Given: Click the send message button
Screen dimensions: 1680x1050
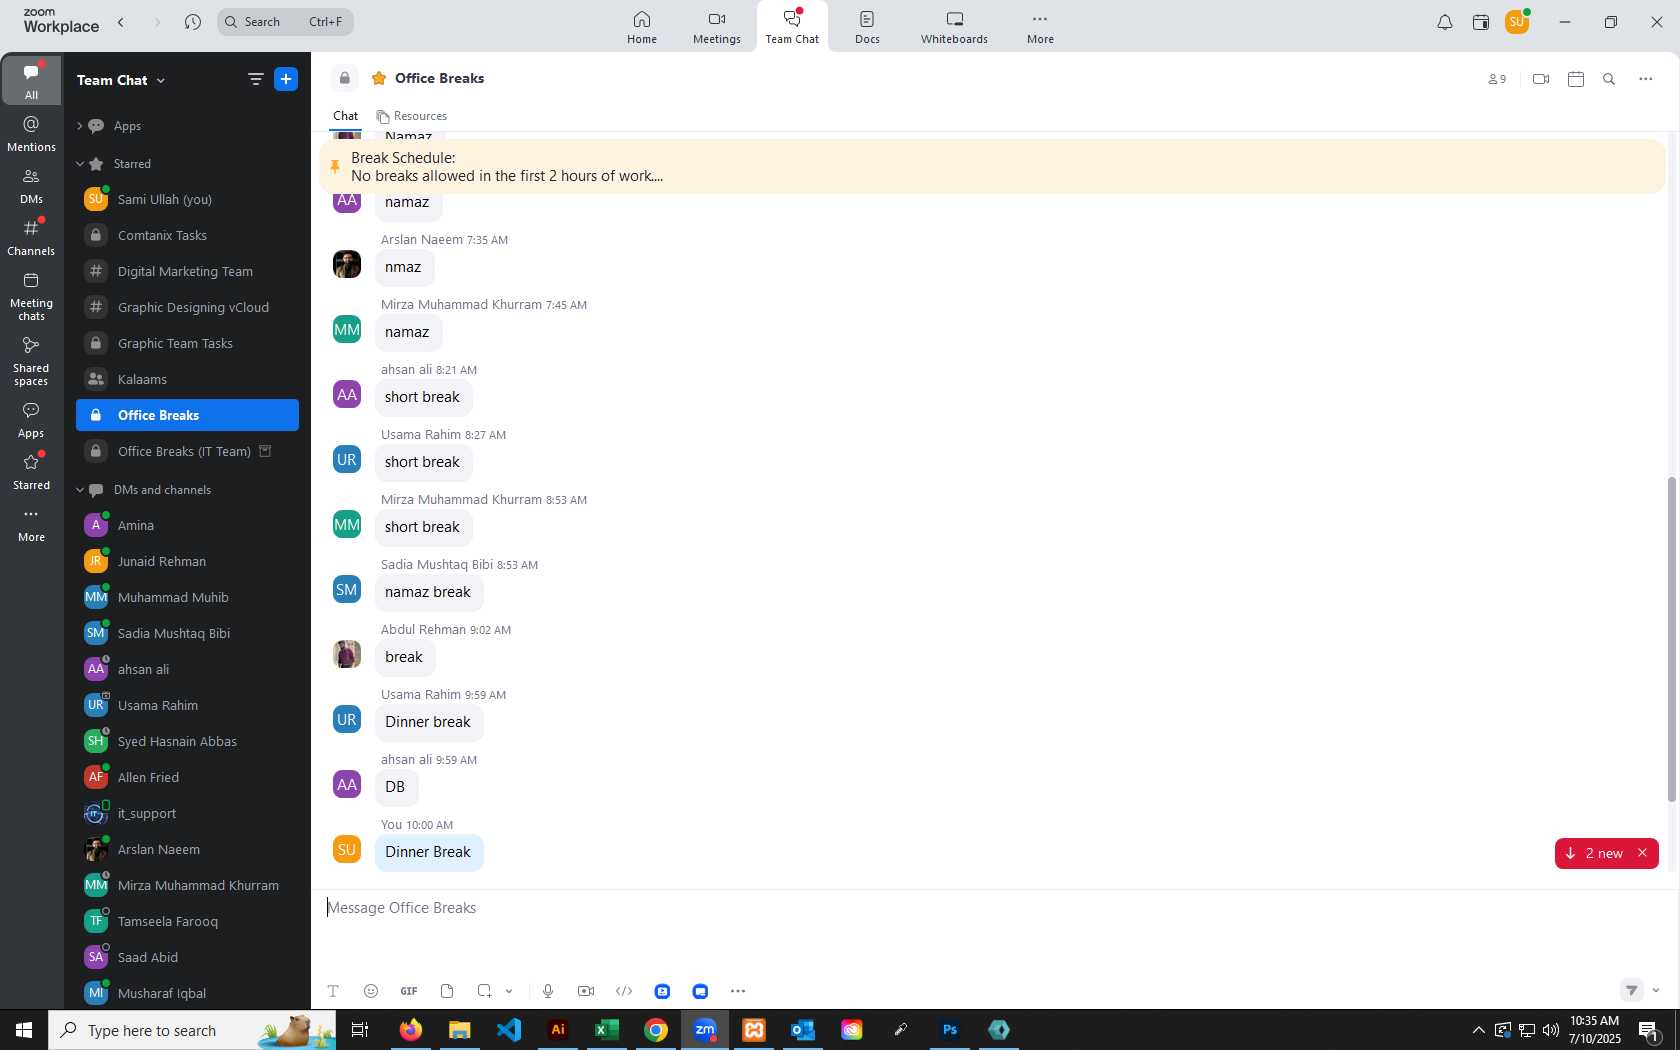Looking at the screenshot, I should point(1632,990).
